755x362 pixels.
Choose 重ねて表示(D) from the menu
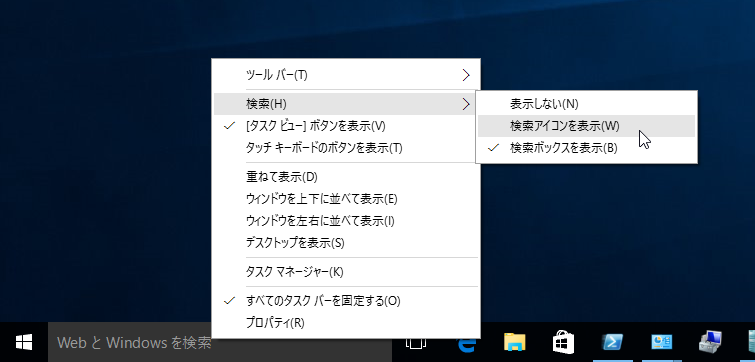[347, 177]
